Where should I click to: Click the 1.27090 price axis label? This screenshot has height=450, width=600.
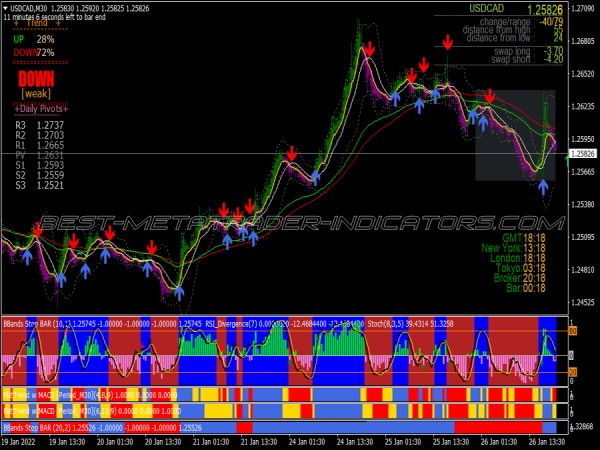583,8
